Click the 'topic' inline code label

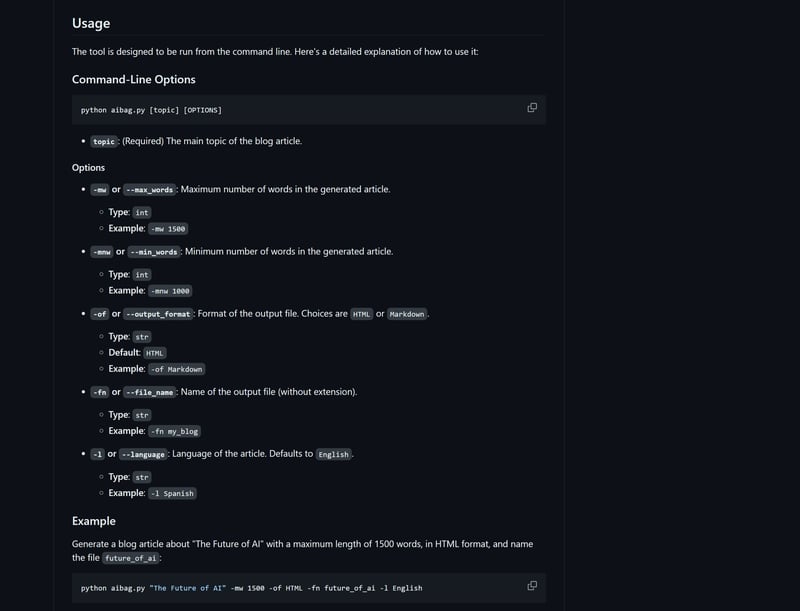pyautogui.click(x=104, y=142)
